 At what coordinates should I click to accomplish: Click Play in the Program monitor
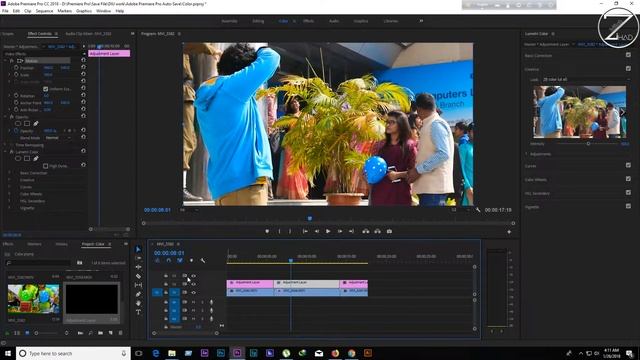[x=328, y=231]
